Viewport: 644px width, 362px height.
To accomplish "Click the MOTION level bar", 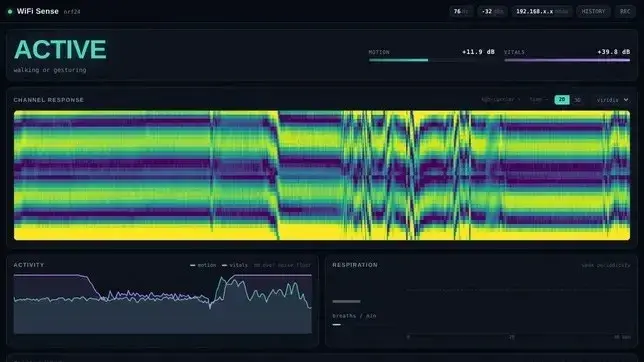I will 431,60.
